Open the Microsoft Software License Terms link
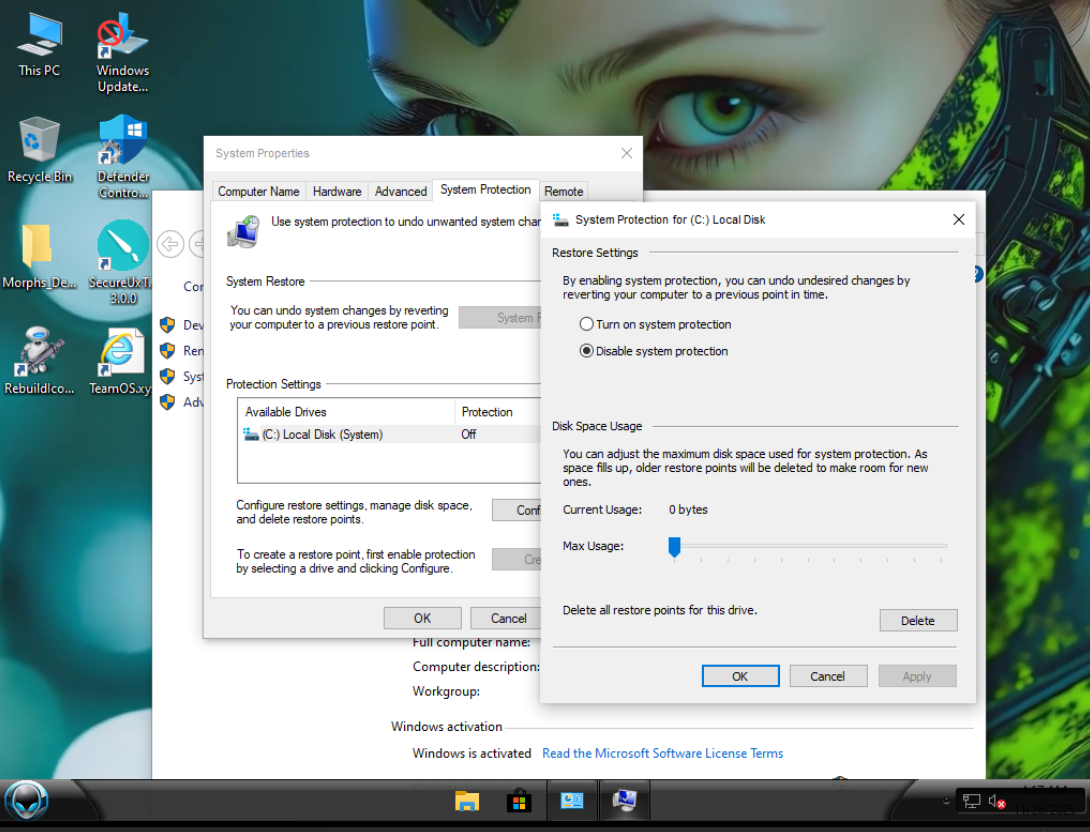 pos(662,753)
